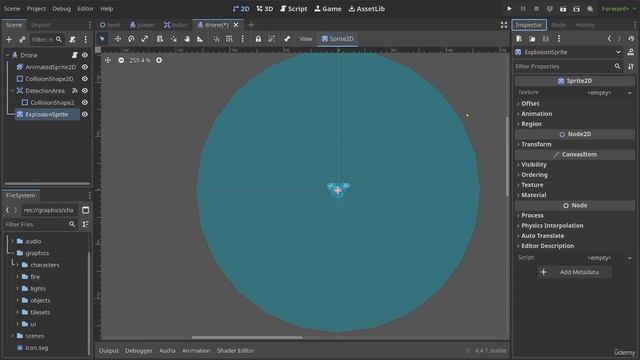Open the Project menu
Screen dimensions: 640x360
tap(36, 9)
